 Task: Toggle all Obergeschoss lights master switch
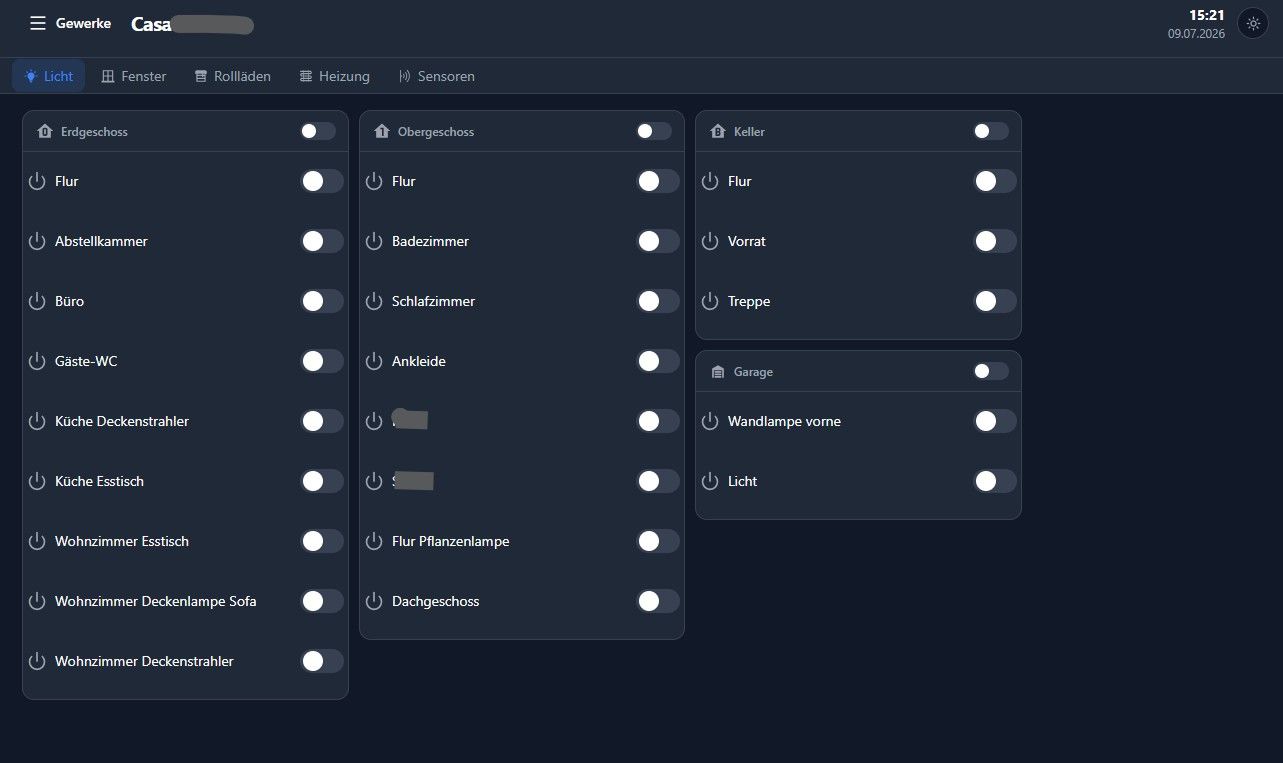click(654, 131)
